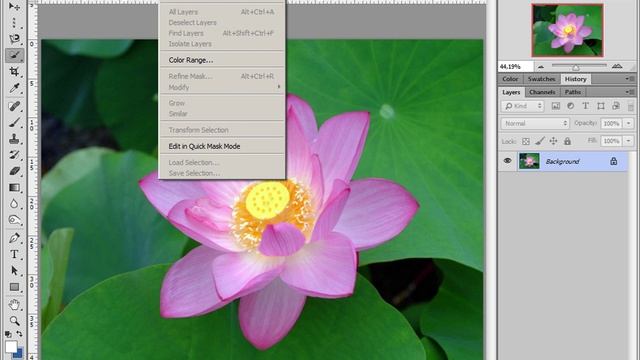Select the Blur tool
The image size is (640, 360).
(x=14, y=204)
